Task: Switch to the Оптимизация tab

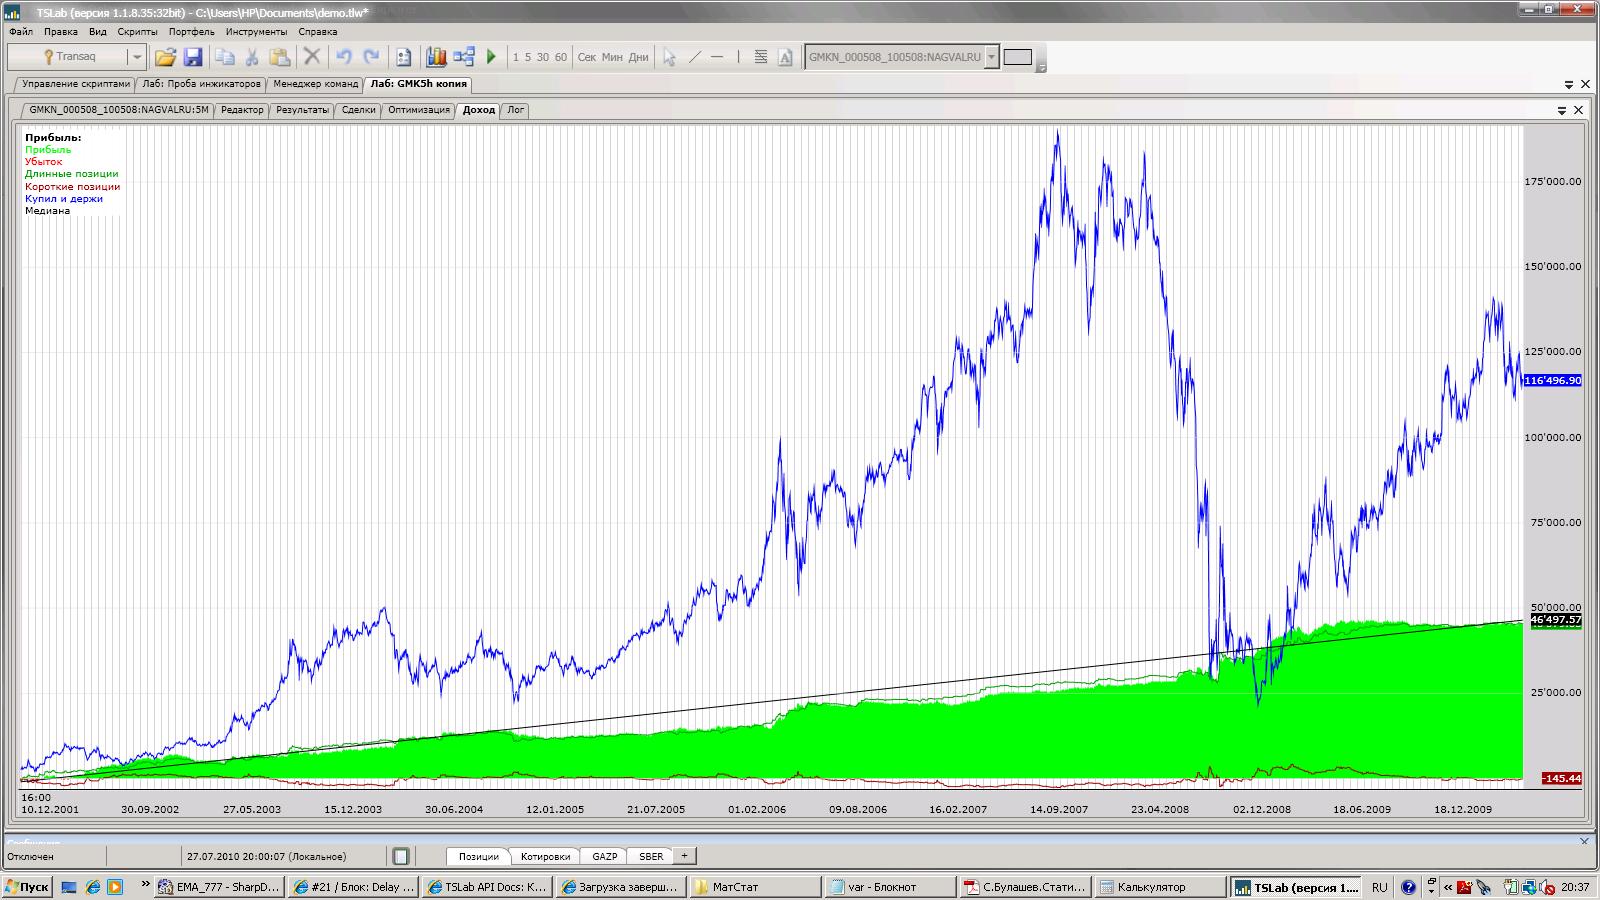Action: (x=419, y=110)
